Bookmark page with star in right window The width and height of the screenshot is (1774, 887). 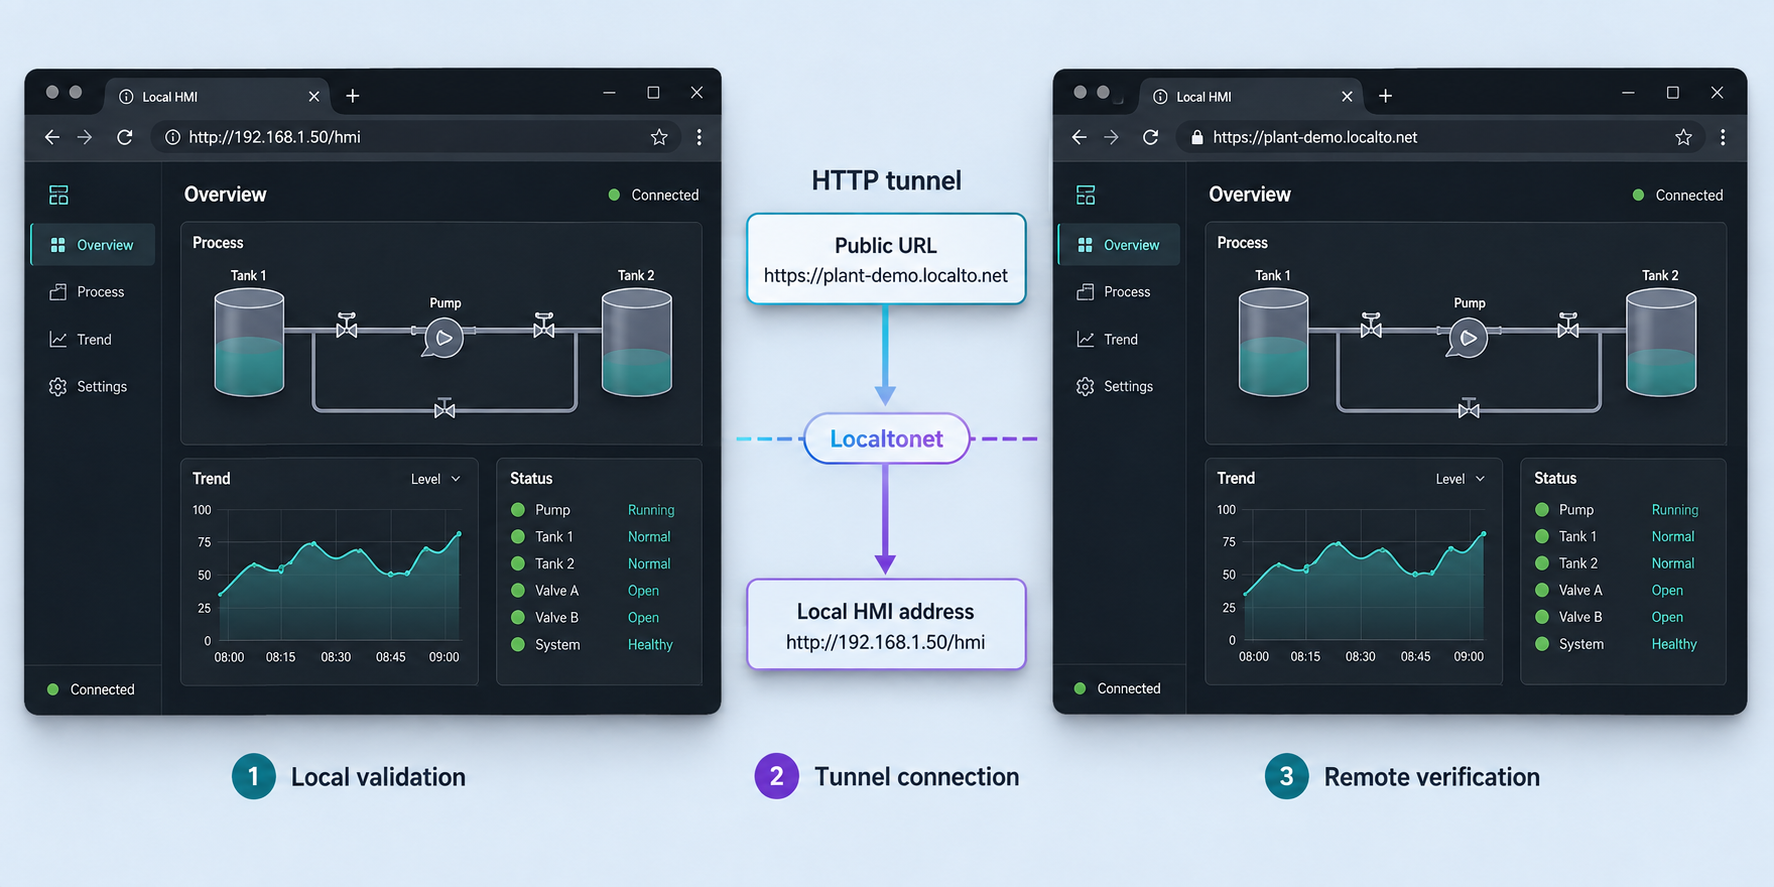pyautogui.click(x=1684, y=137)
